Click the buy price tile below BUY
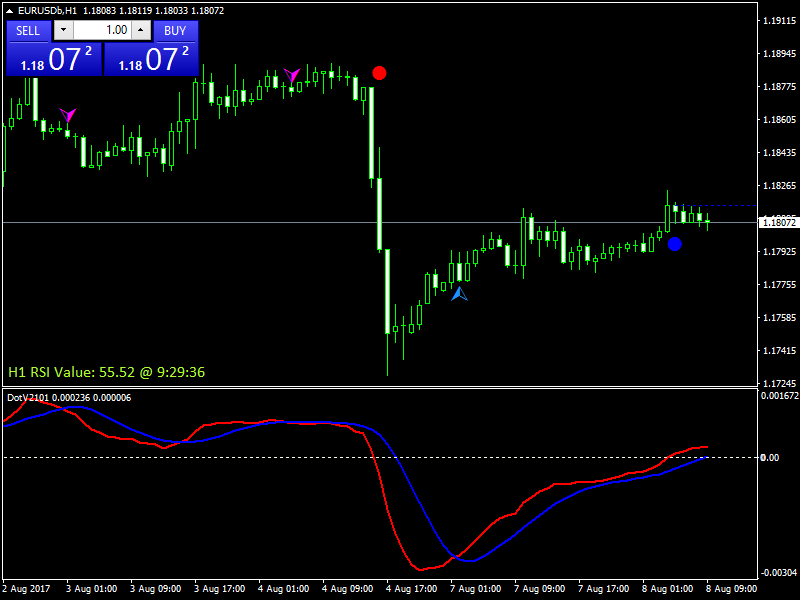 tap(151, 59)
